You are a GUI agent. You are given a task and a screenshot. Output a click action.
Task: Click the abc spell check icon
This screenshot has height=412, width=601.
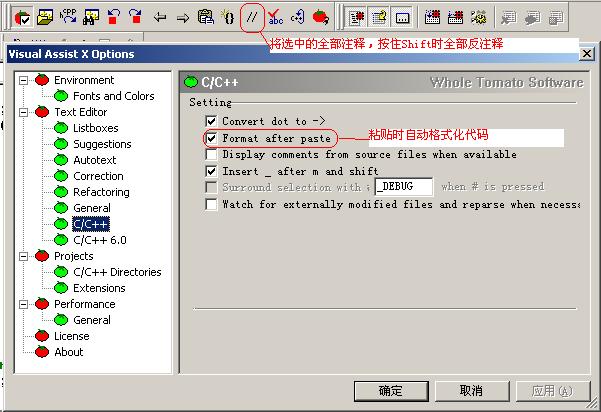click(x=275, y=17)
